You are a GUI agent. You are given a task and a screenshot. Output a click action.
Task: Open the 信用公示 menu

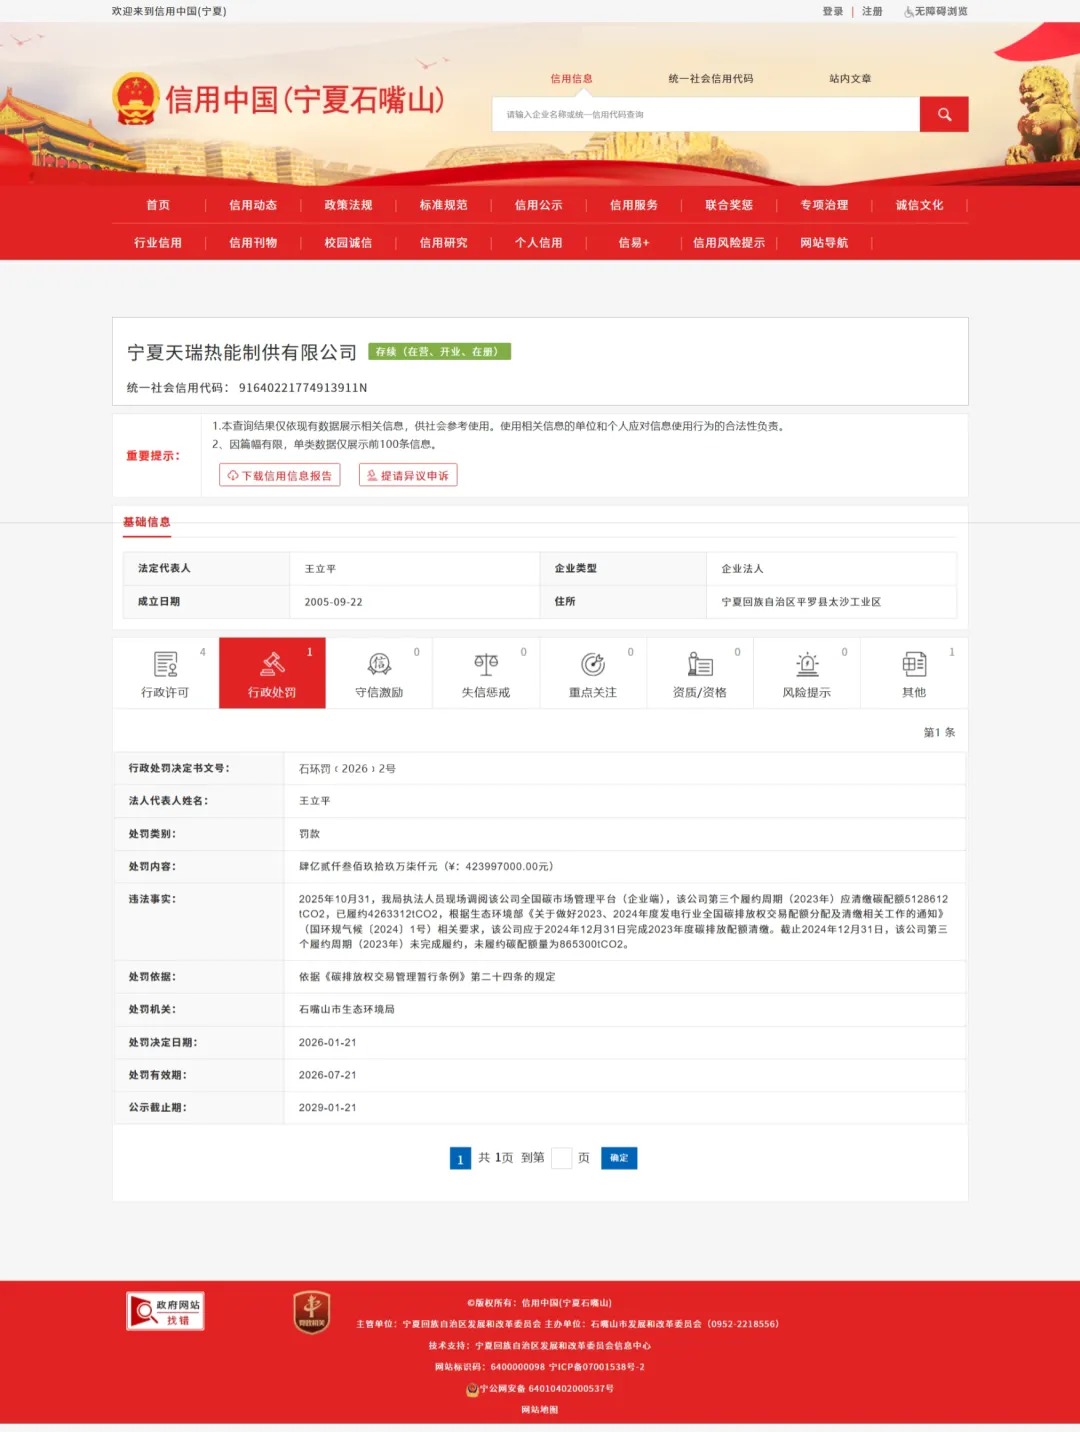click(538, 205)
